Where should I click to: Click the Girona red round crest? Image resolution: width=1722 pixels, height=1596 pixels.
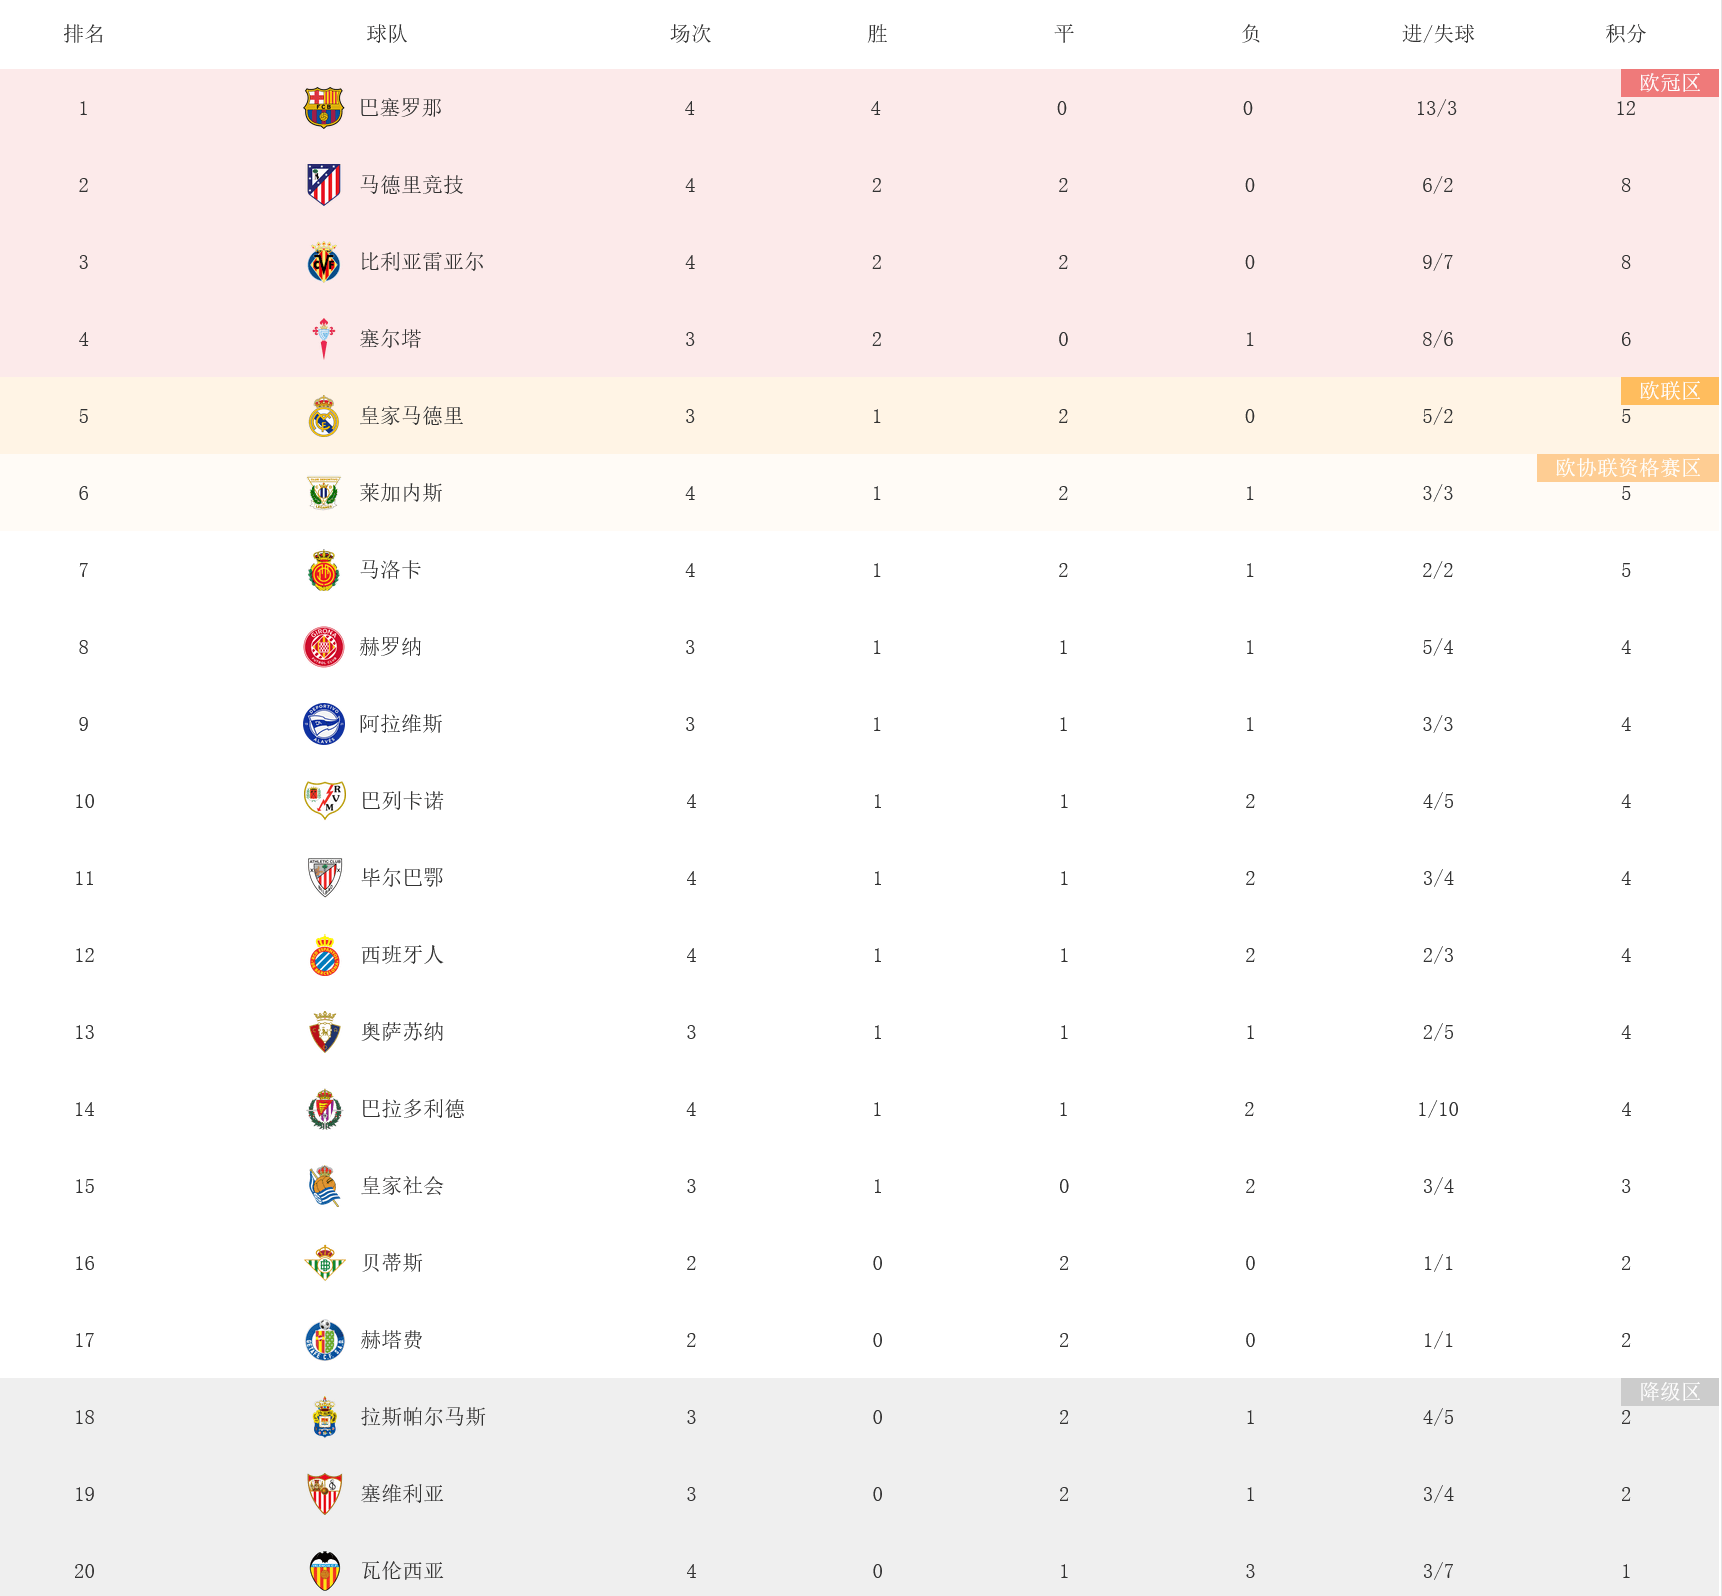[323, 647]
